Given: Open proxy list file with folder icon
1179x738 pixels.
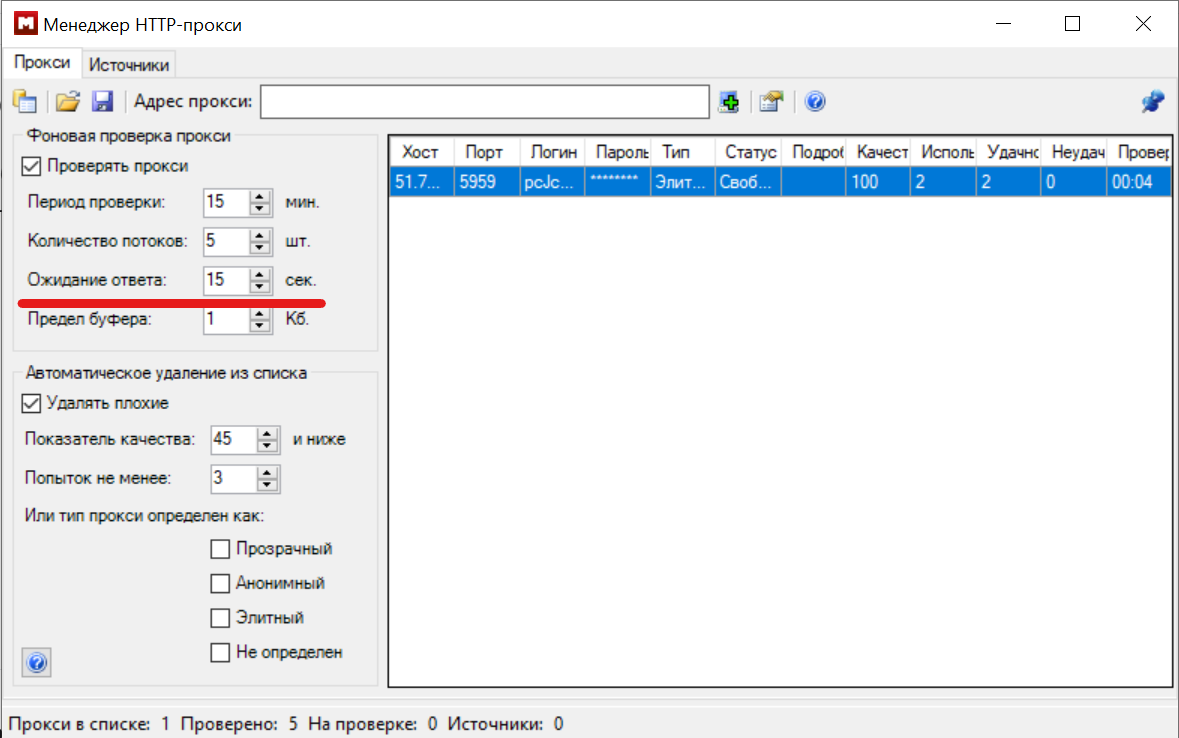Looking at the screenshot, I should pyautogui.click(x=67, y=101).
